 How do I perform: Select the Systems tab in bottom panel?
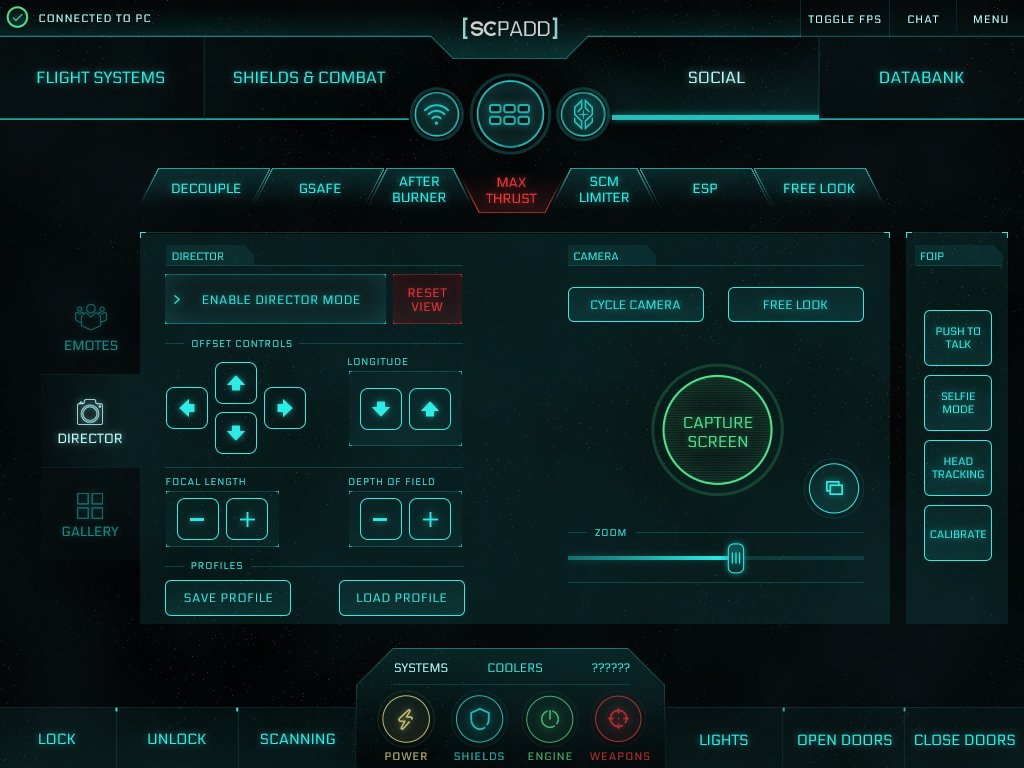(421, 667)
